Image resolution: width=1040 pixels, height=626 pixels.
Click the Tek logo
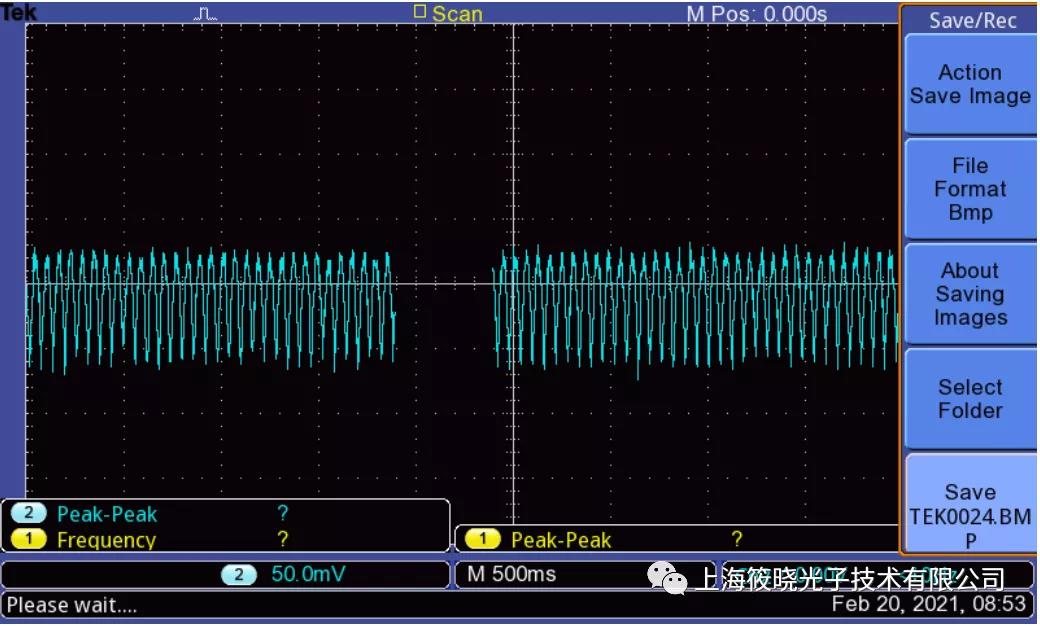coord(19,11)
